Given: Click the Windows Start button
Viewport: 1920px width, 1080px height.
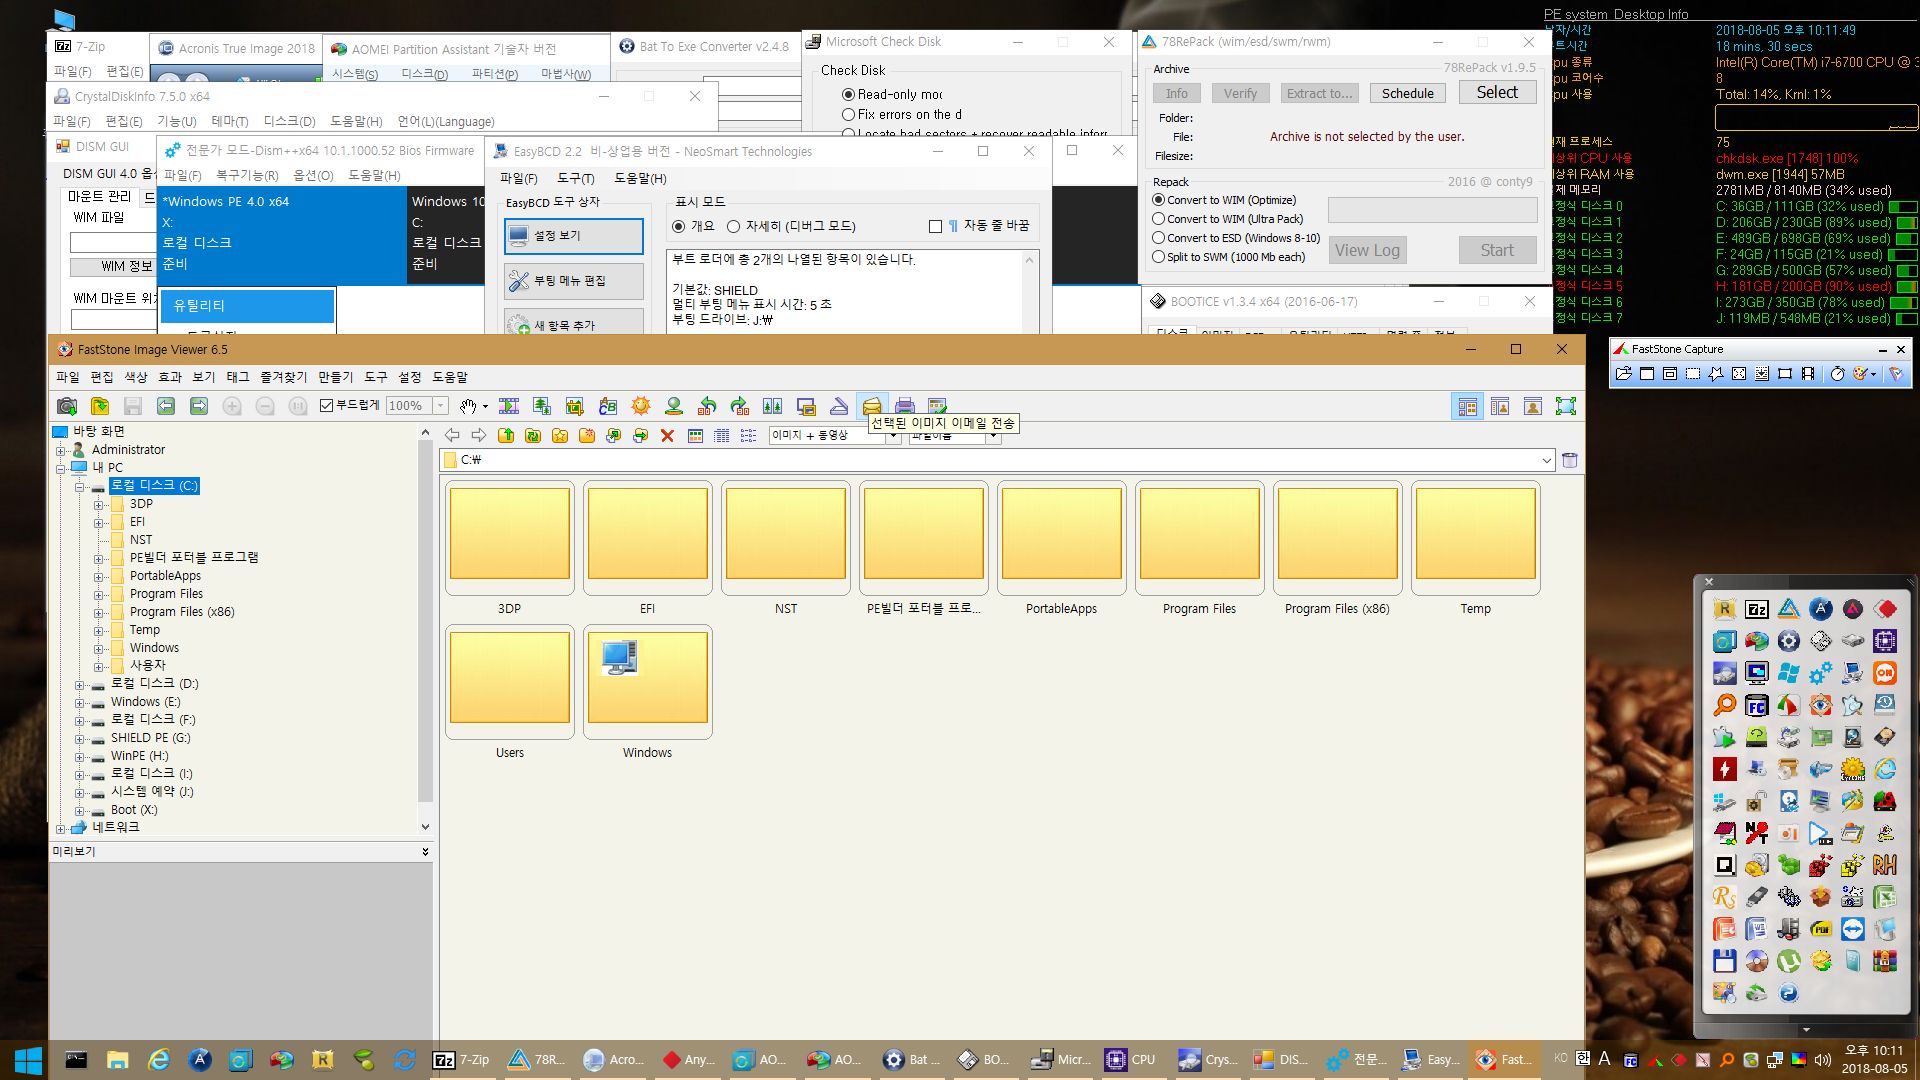Looking at the screenshot, I should (x=28, y=1060).
